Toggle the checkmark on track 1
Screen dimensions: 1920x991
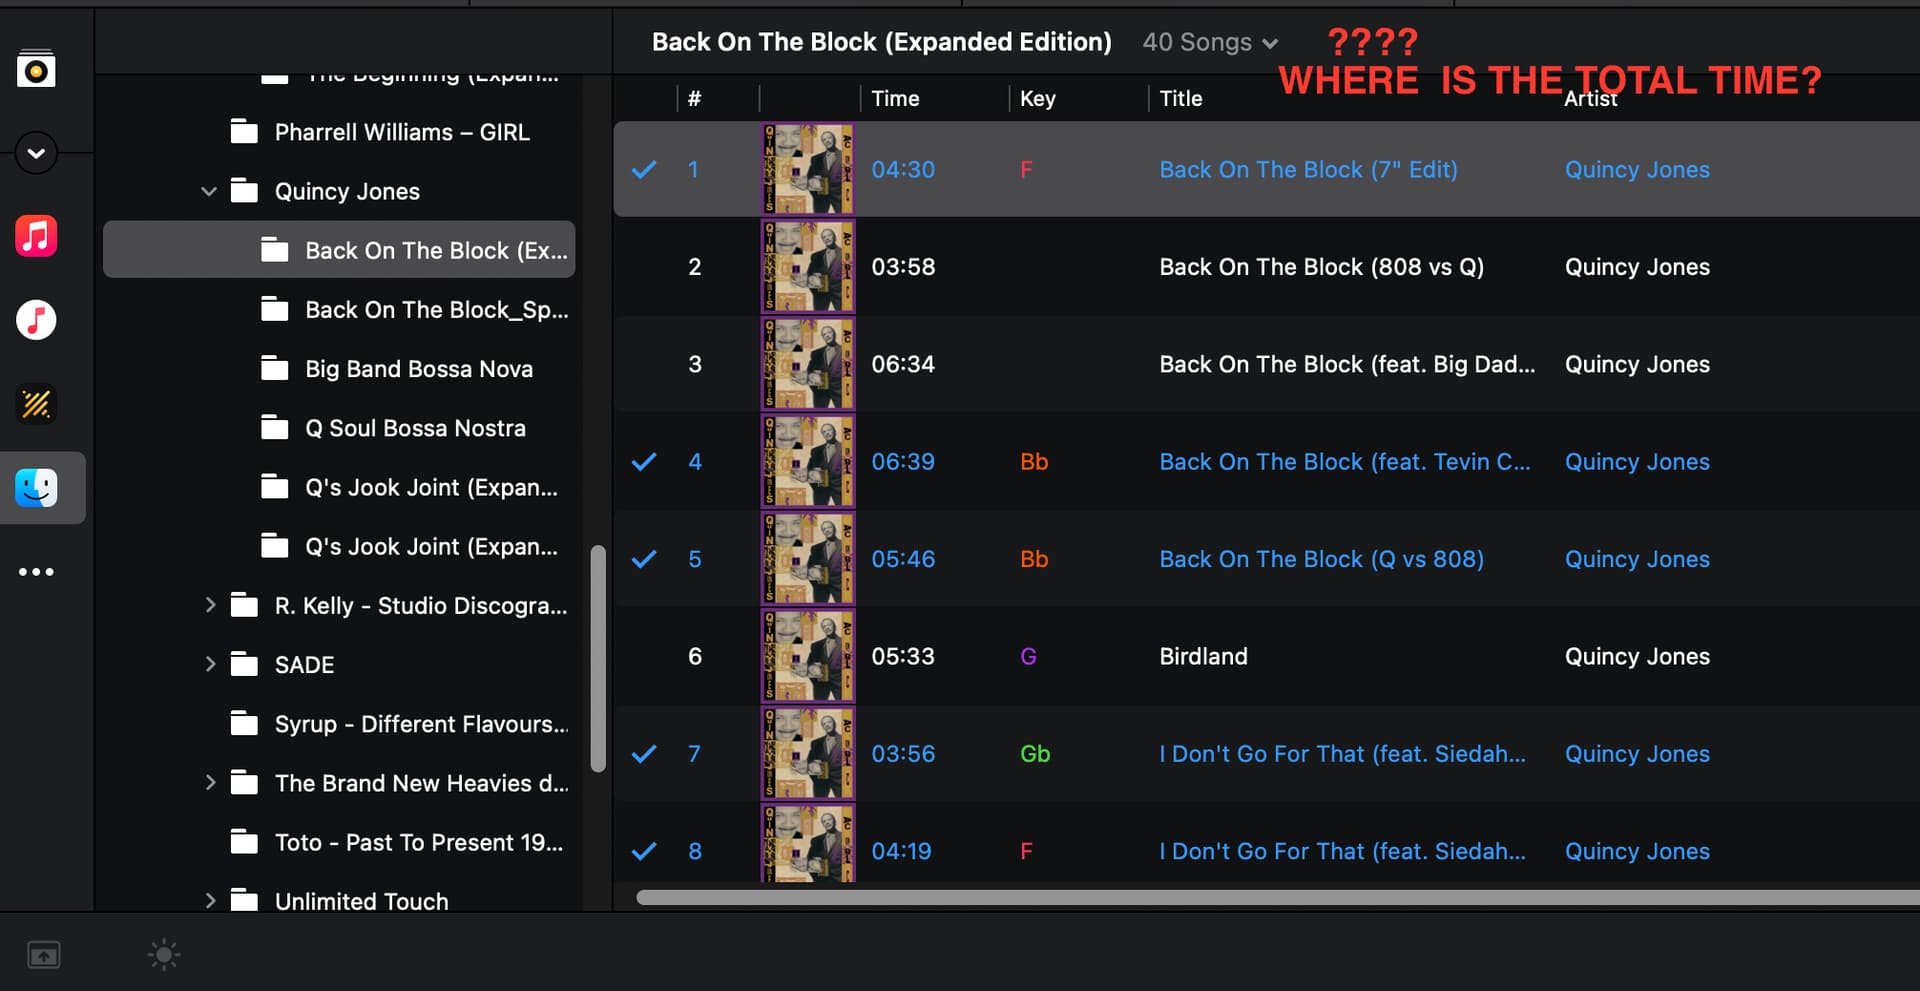644,170
